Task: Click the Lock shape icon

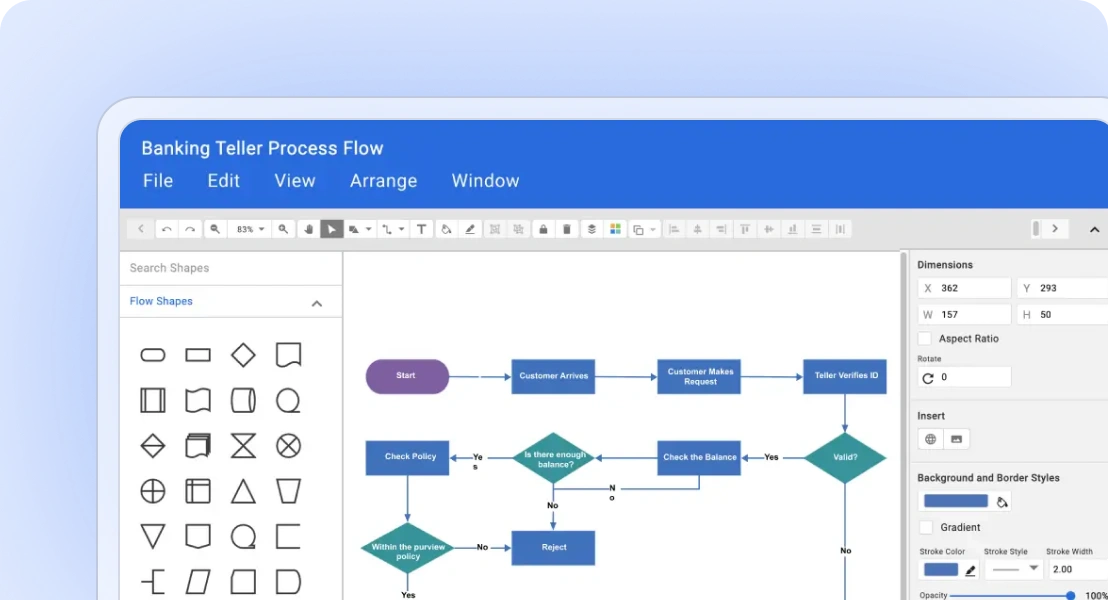Action: [x=543, y=229]
